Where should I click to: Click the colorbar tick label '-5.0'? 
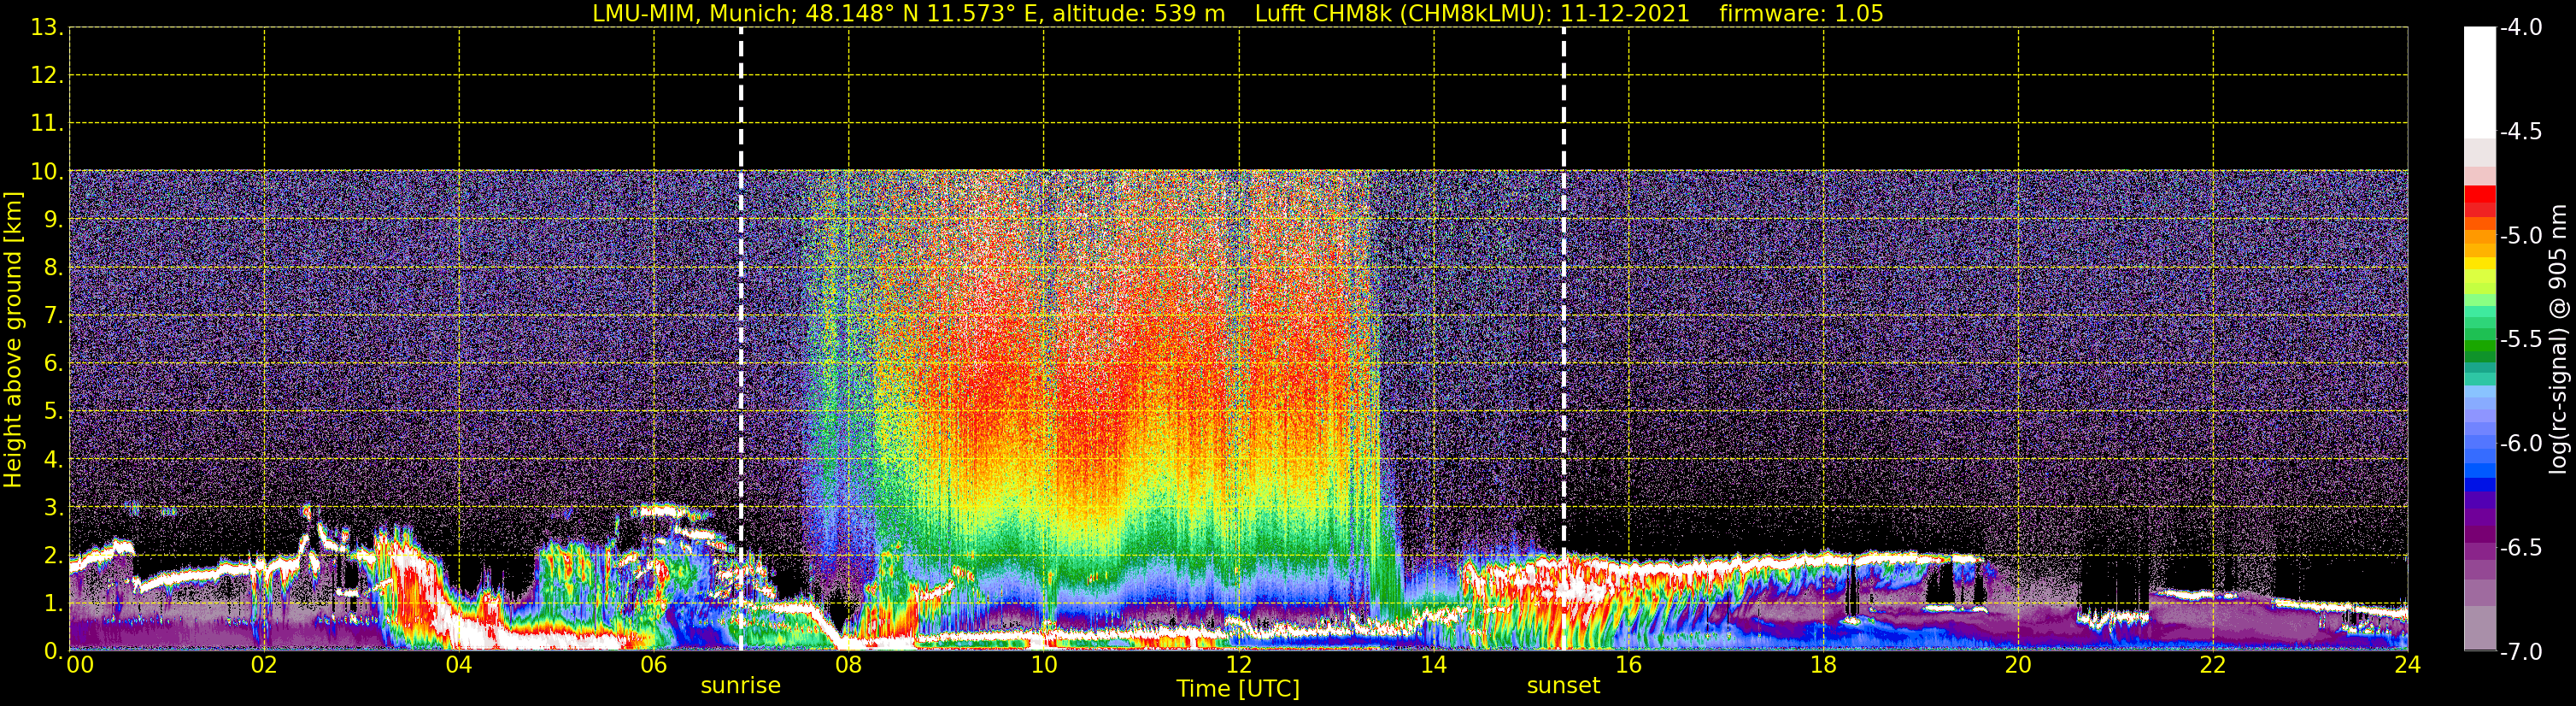[2520, 235]
